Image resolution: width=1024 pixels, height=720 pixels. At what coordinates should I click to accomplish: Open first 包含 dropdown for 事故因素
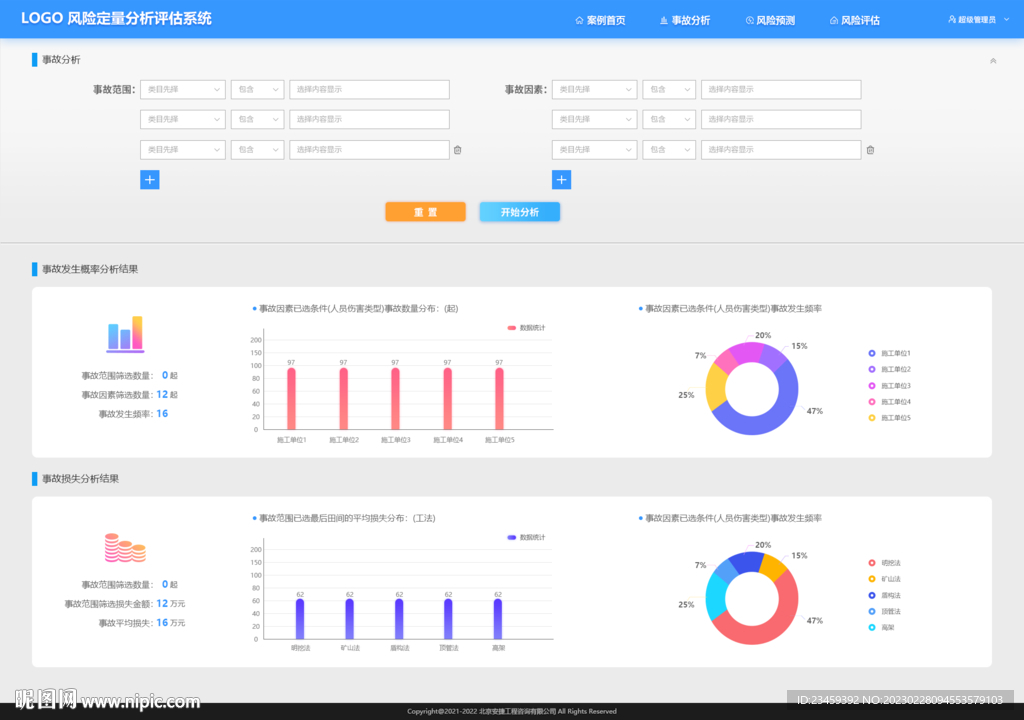tap(669, 89)
